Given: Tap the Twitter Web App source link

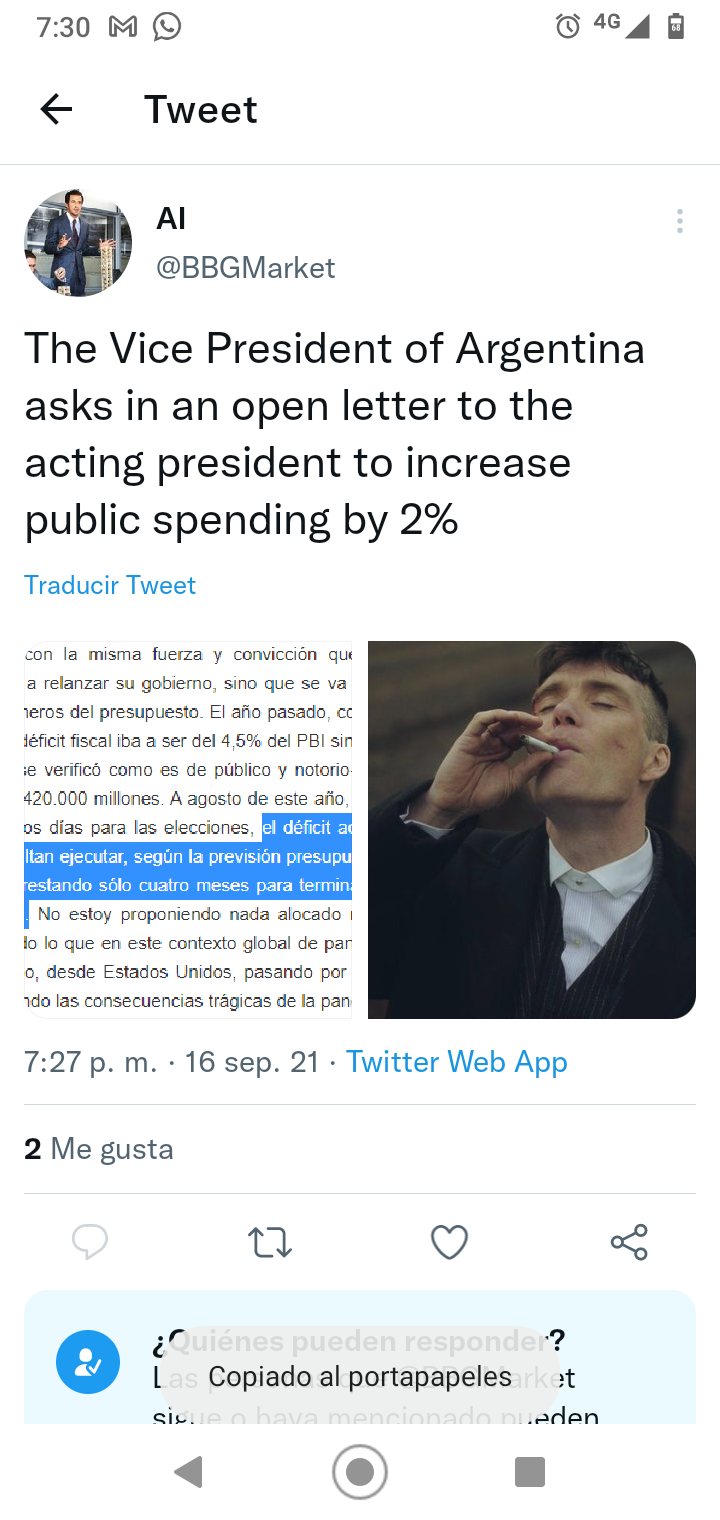Looking at the screenshot, I should click(x=456, y=1062).
